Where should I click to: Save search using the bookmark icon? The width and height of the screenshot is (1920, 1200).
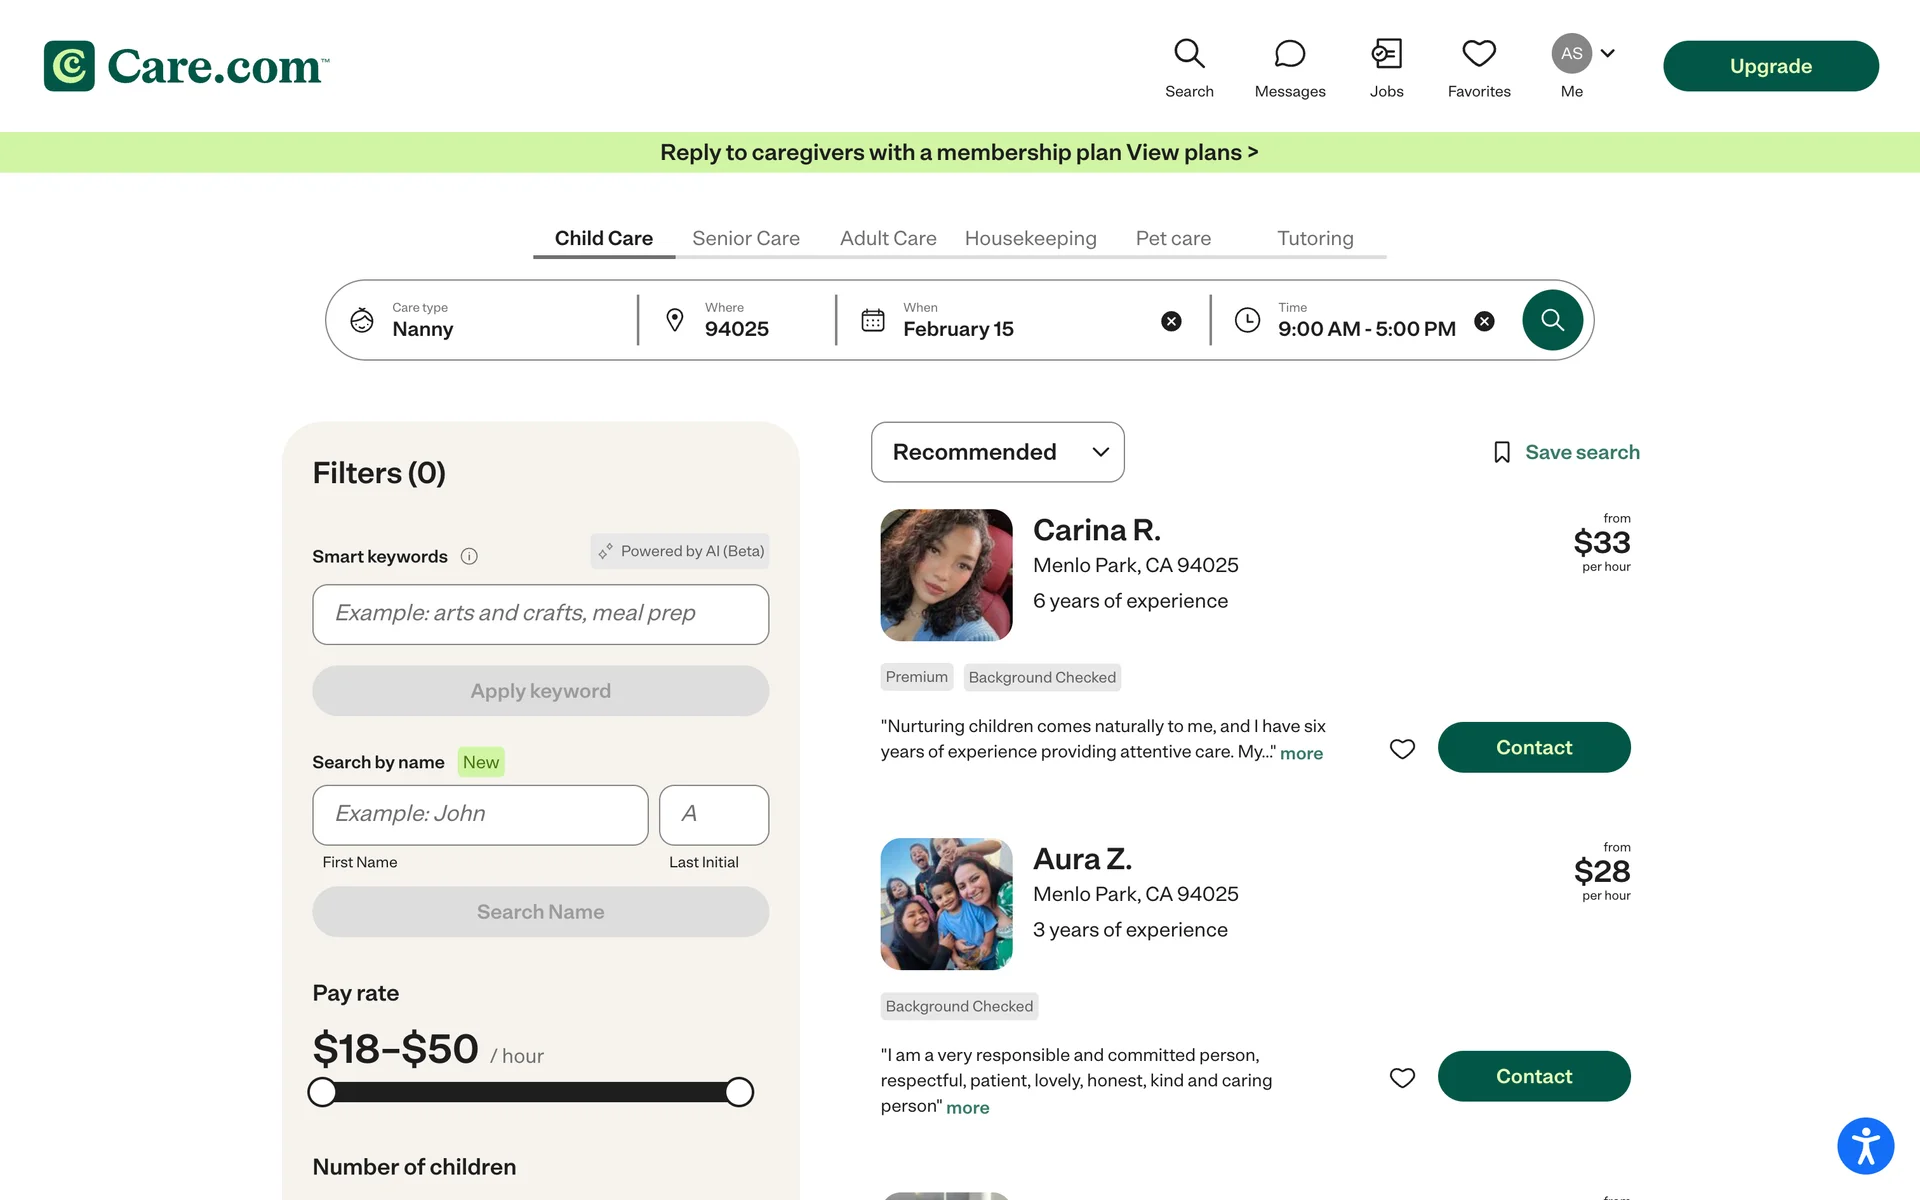(x=1501, y=453)
